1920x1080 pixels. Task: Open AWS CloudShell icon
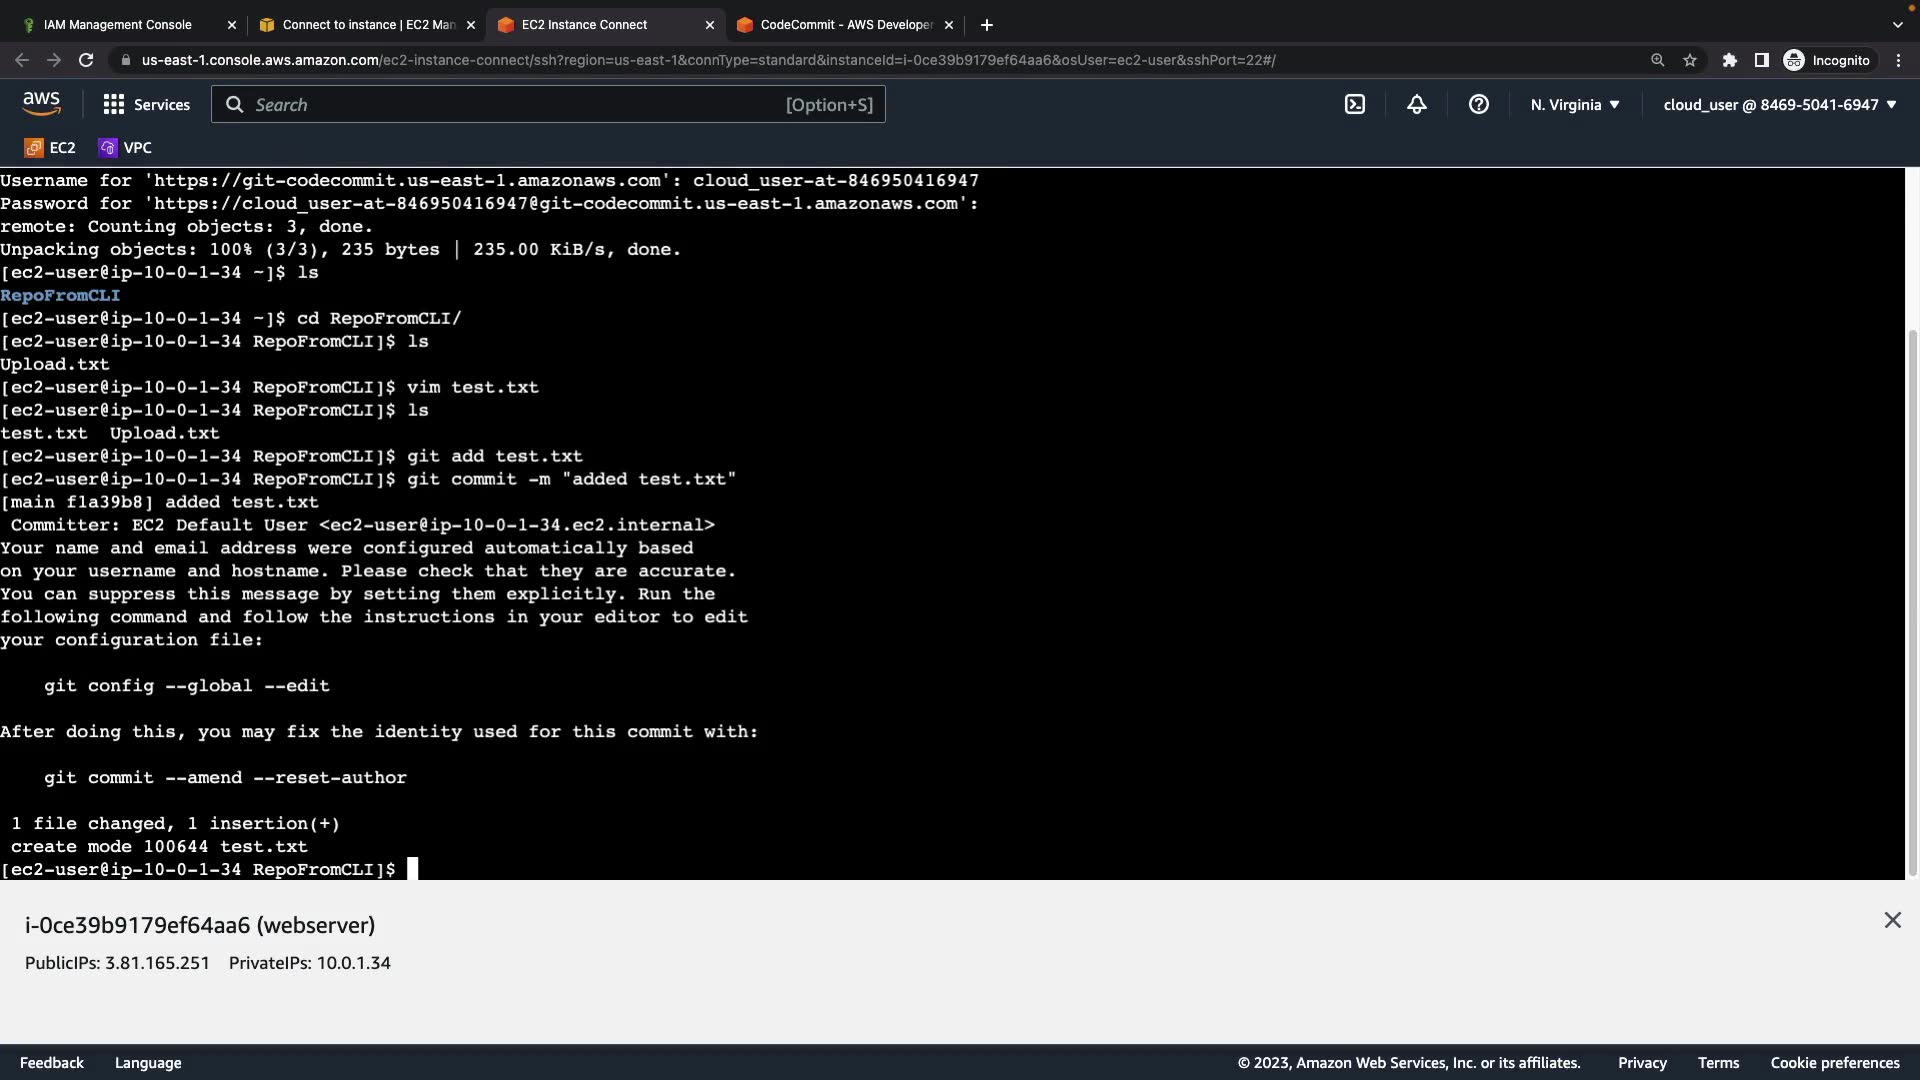(x=1355, y=104)
